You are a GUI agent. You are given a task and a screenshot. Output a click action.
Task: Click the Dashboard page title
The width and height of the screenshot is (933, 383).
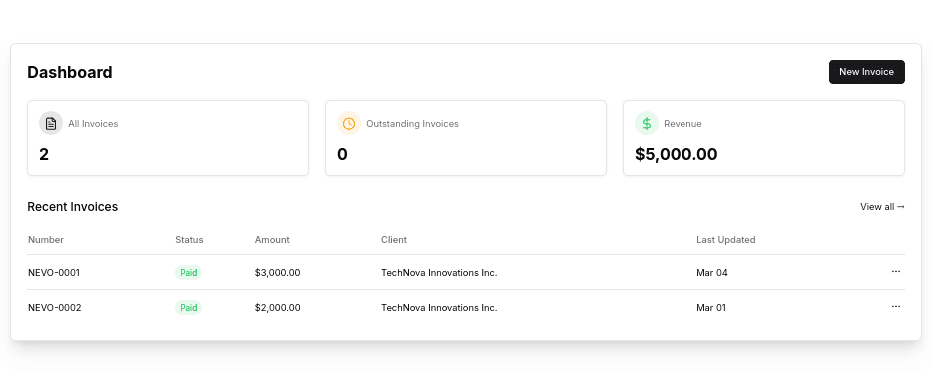(x=70, y=72)
